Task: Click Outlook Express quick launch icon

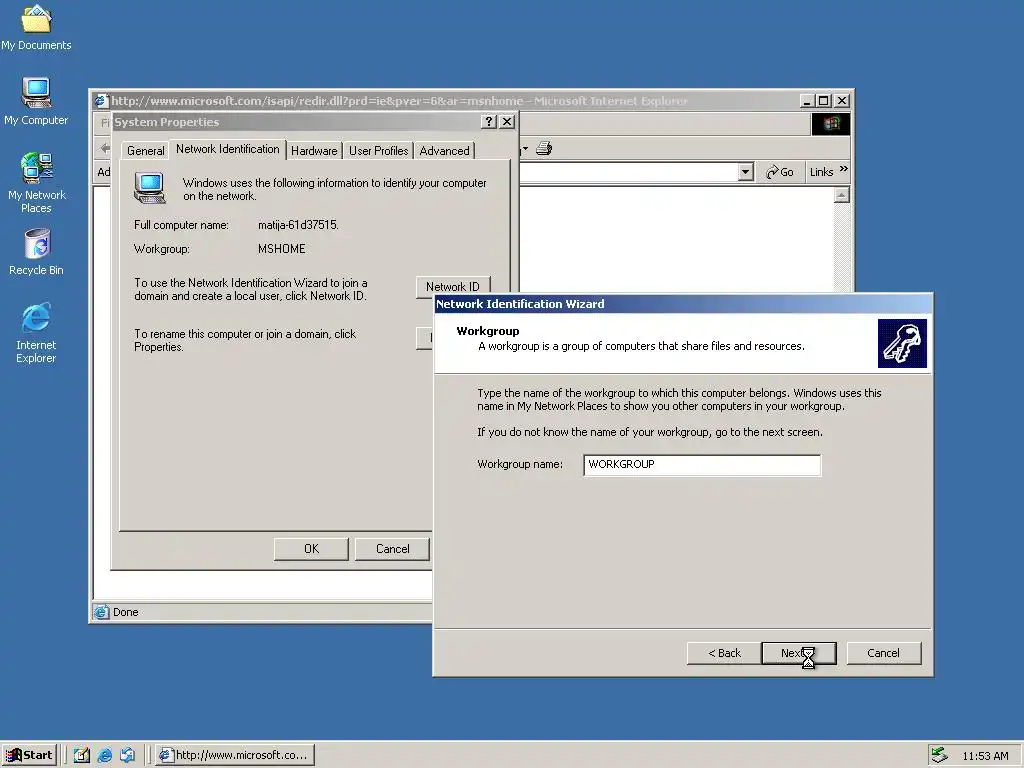Action: click(127, 755)
